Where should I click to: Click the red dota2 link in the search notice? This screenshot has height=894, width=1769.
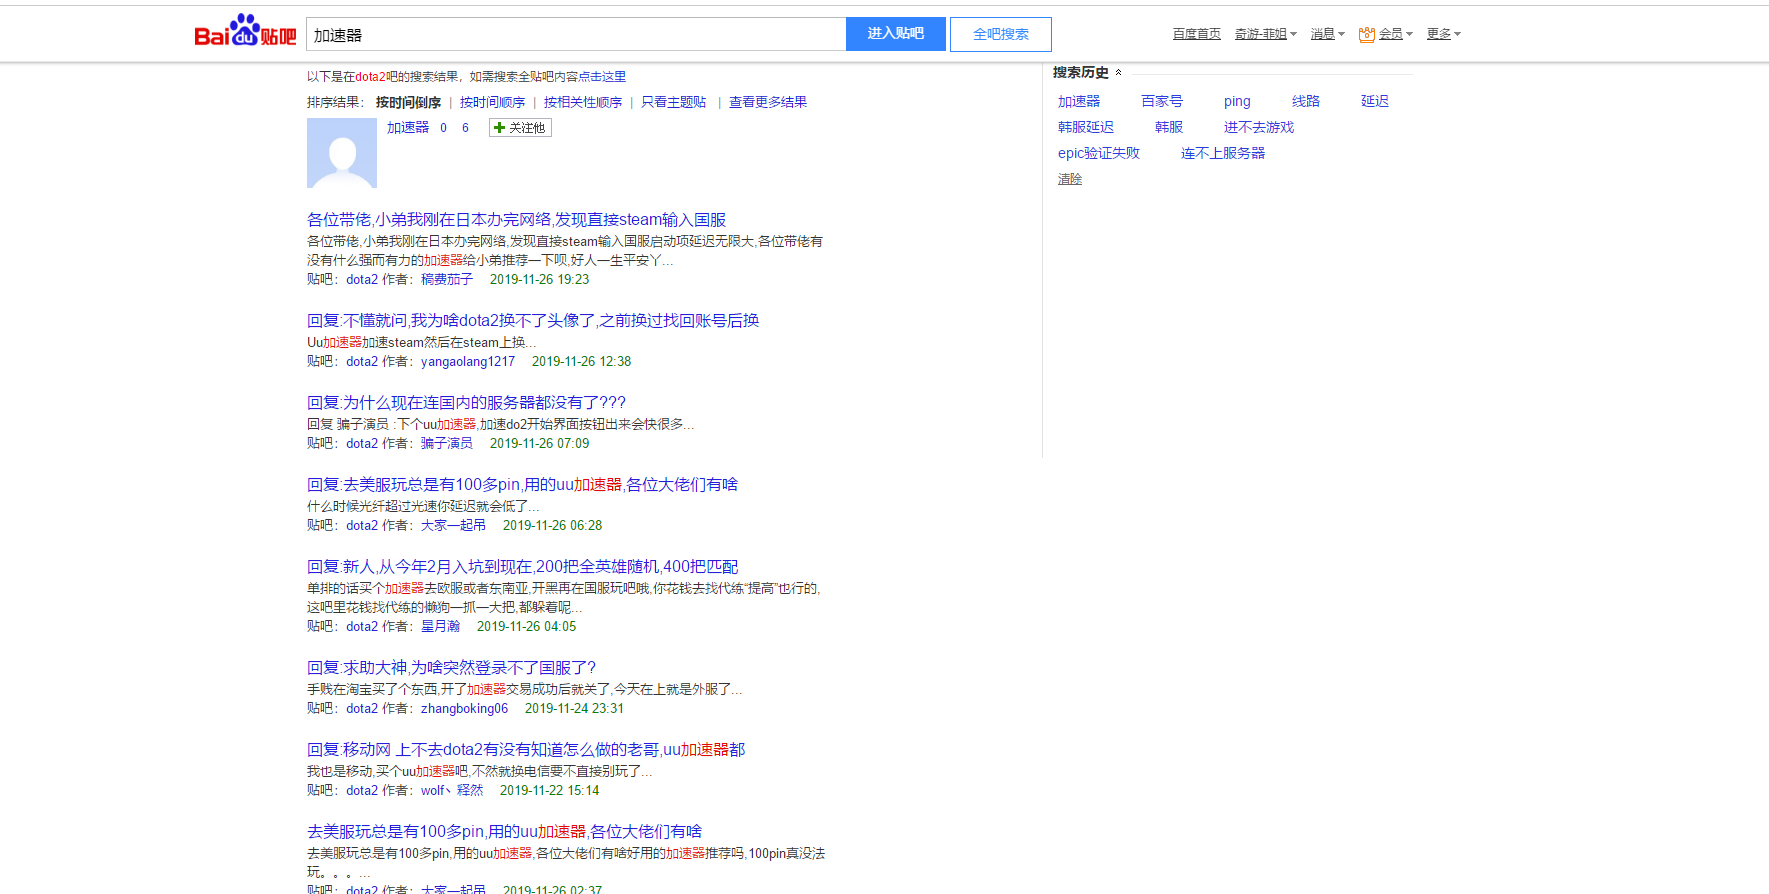tap(370, 76)
